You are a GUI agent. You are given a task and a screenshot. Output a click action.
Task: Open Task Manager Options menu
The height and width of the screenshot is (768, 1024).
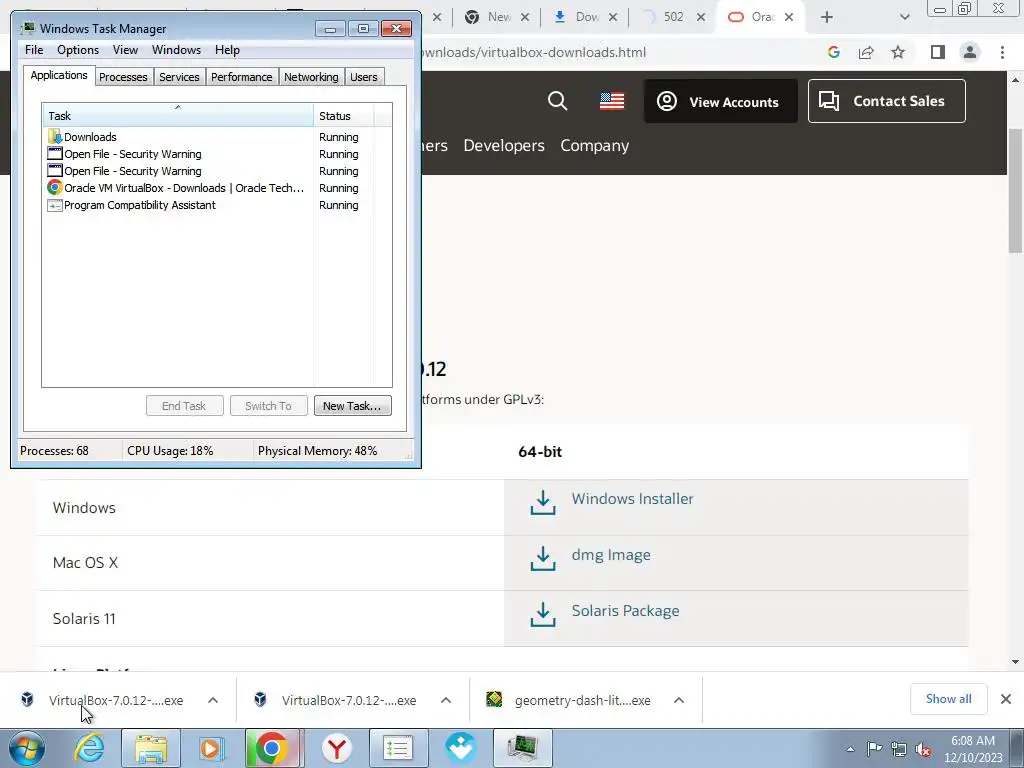point(78,50)
